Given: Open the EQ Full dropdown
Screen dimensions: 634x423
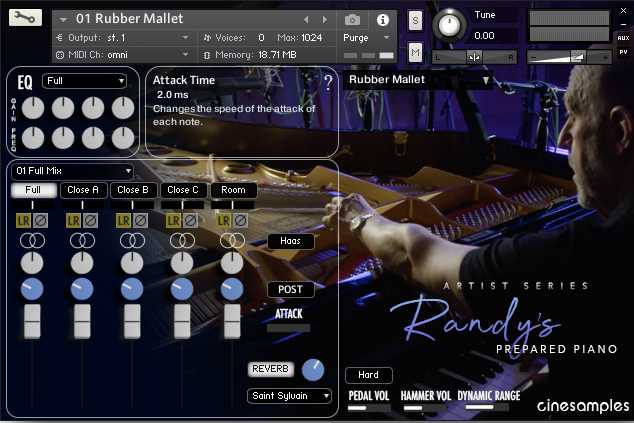Looking at the screenshot, I should pyautogui.click(x=85, y=81).
